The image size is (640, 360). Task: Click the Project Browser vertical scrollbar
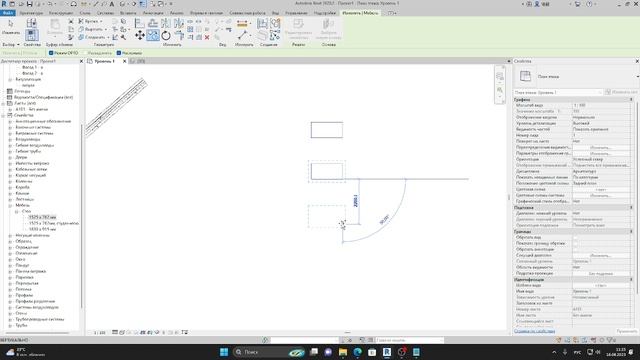pyautogui.click(x=81, y=216)
